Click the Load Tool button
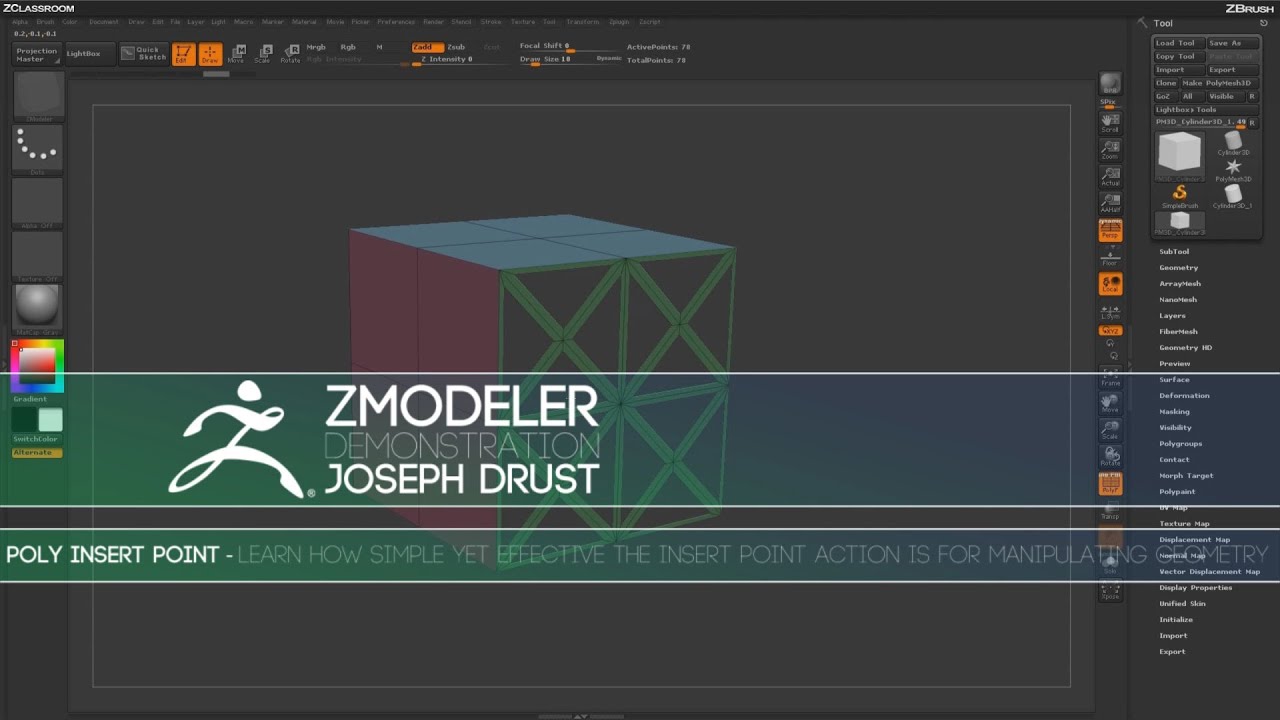The width and height of the screenshot is (1280, 720). tap(1179, 43)
